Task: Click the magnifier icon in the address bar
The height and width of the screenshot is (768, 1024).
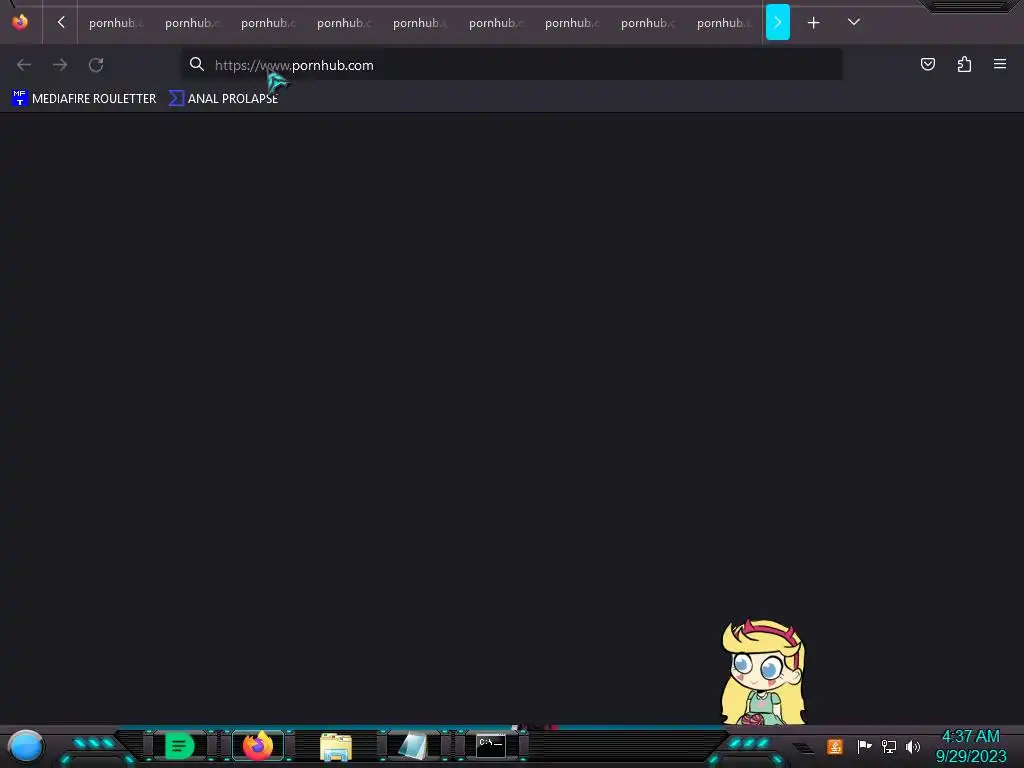Action: (197, 64)
